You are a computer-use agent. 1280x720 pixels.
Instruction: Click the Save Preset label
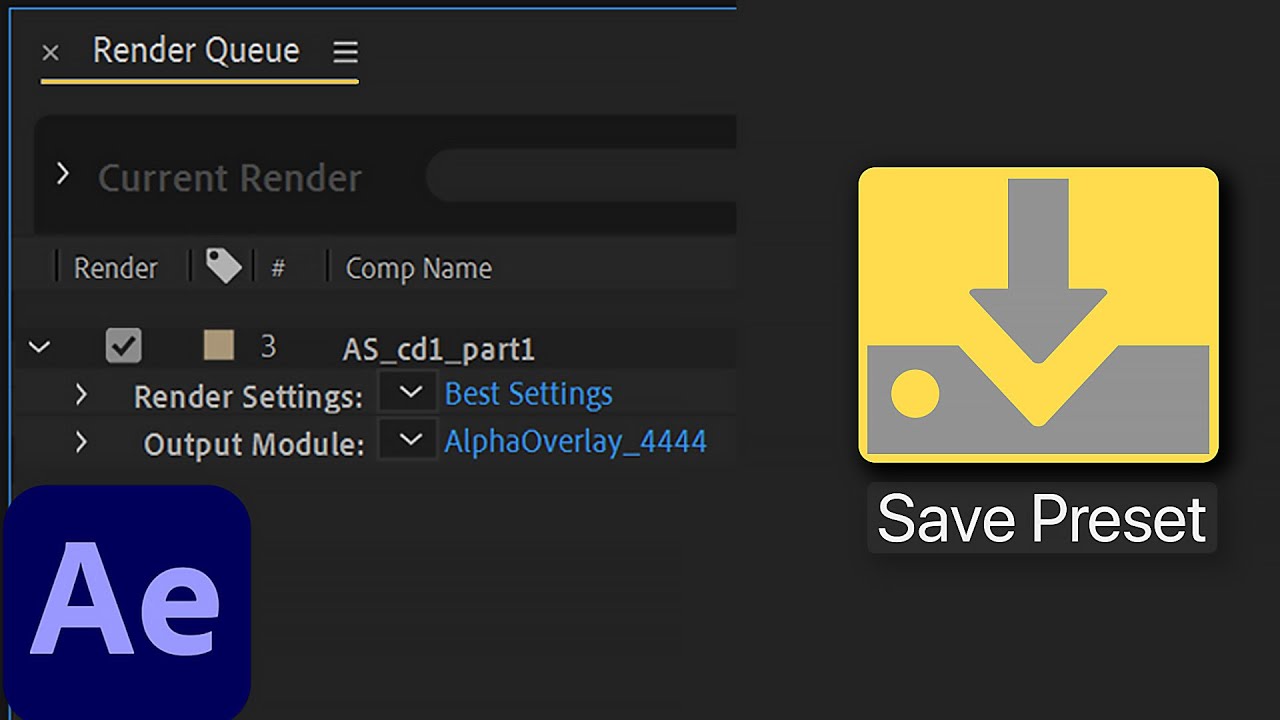[1042, 518]
